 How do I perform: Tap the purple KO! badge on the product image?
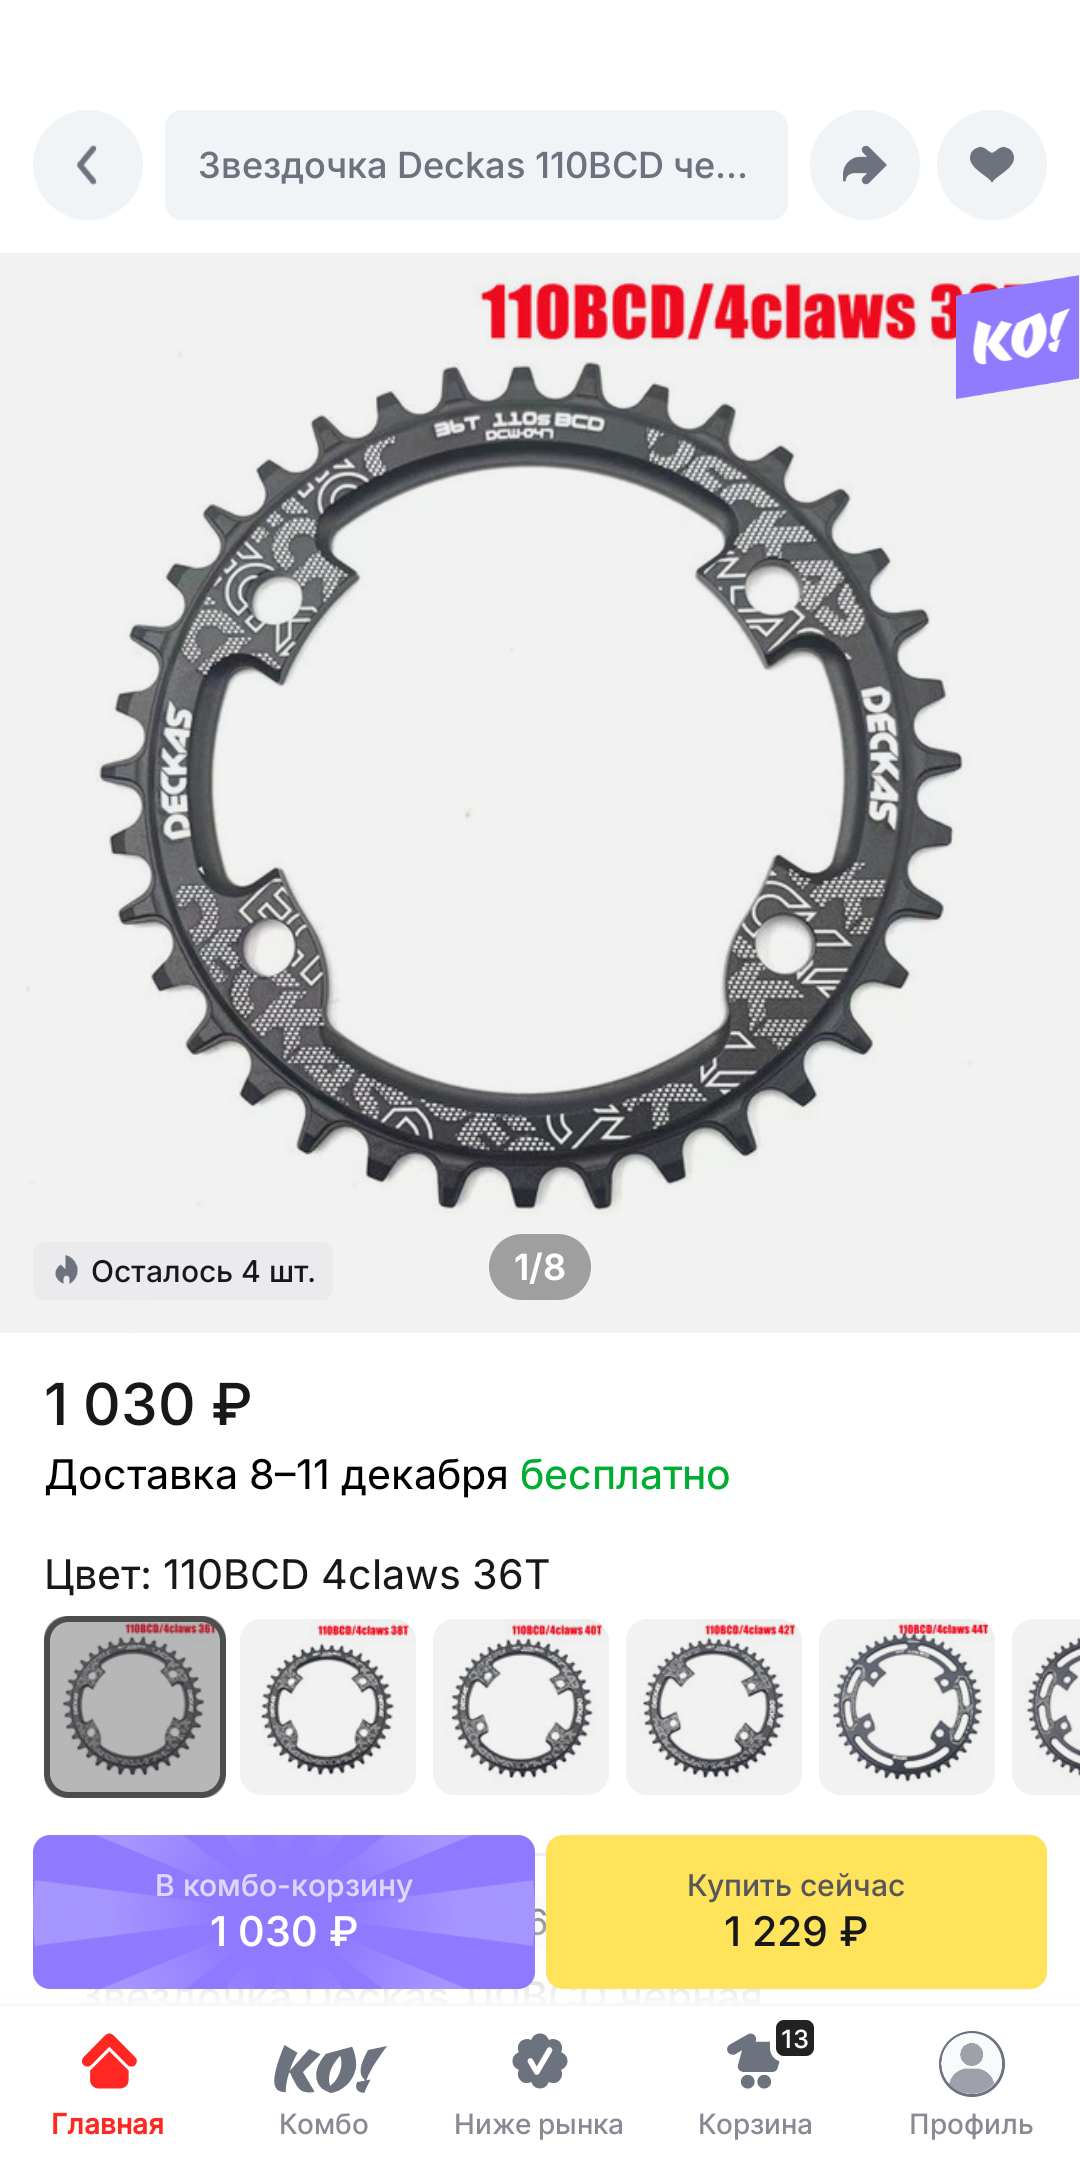[x=1017, y=337]
